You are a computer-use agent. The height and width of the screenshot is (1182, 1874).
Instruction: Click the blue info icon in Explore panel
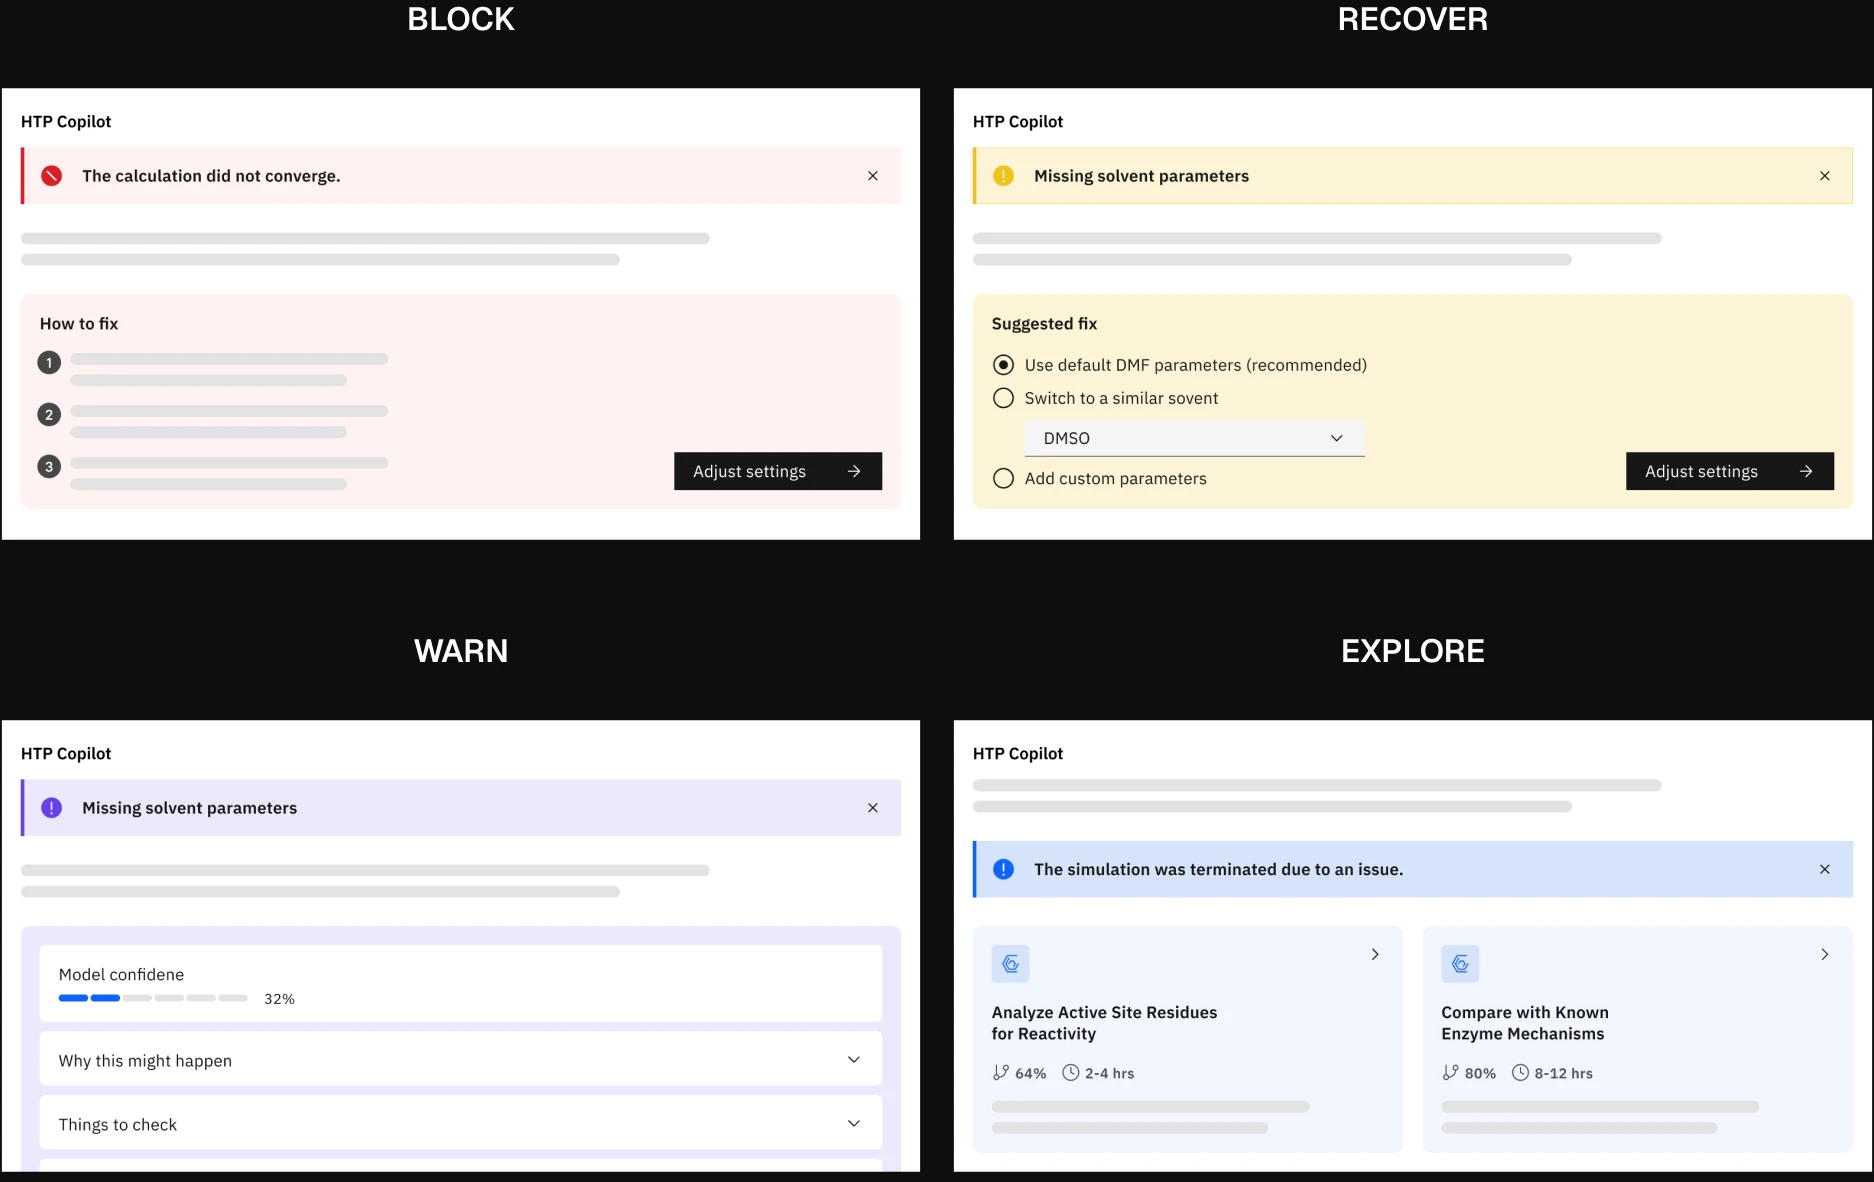click(x=1003, y=870)
